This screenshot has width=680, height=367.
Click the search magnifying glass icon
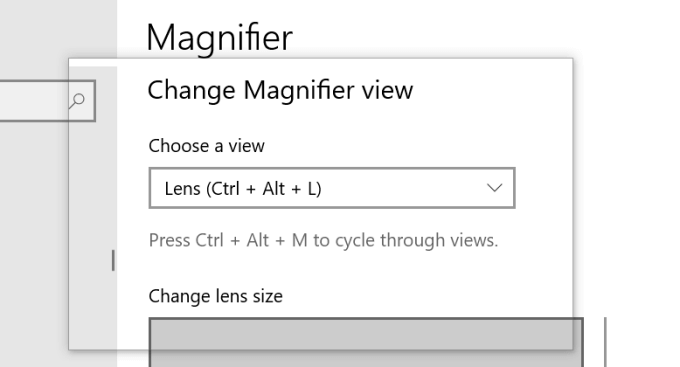77,101
